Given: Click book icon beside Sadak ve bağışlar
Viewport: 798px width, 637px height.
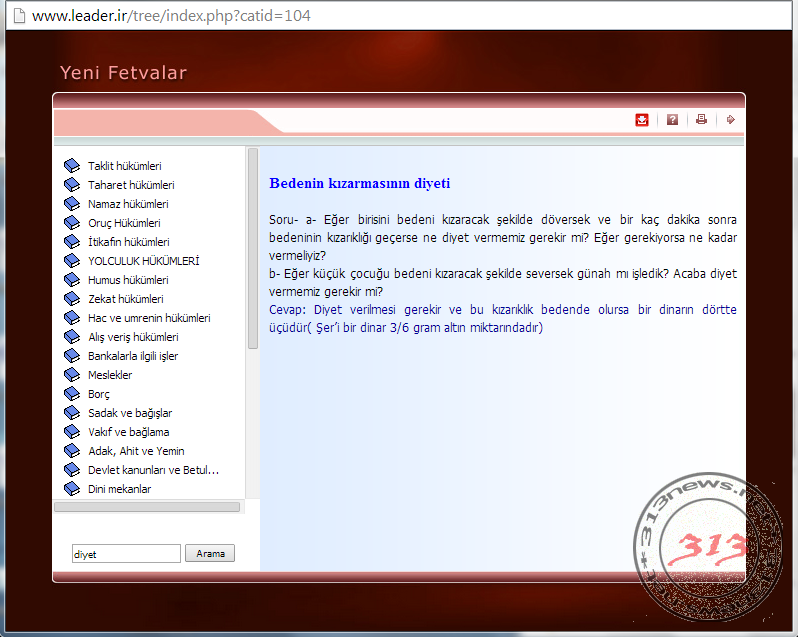Looking at the screenshot, I should (x=72, y=412).
